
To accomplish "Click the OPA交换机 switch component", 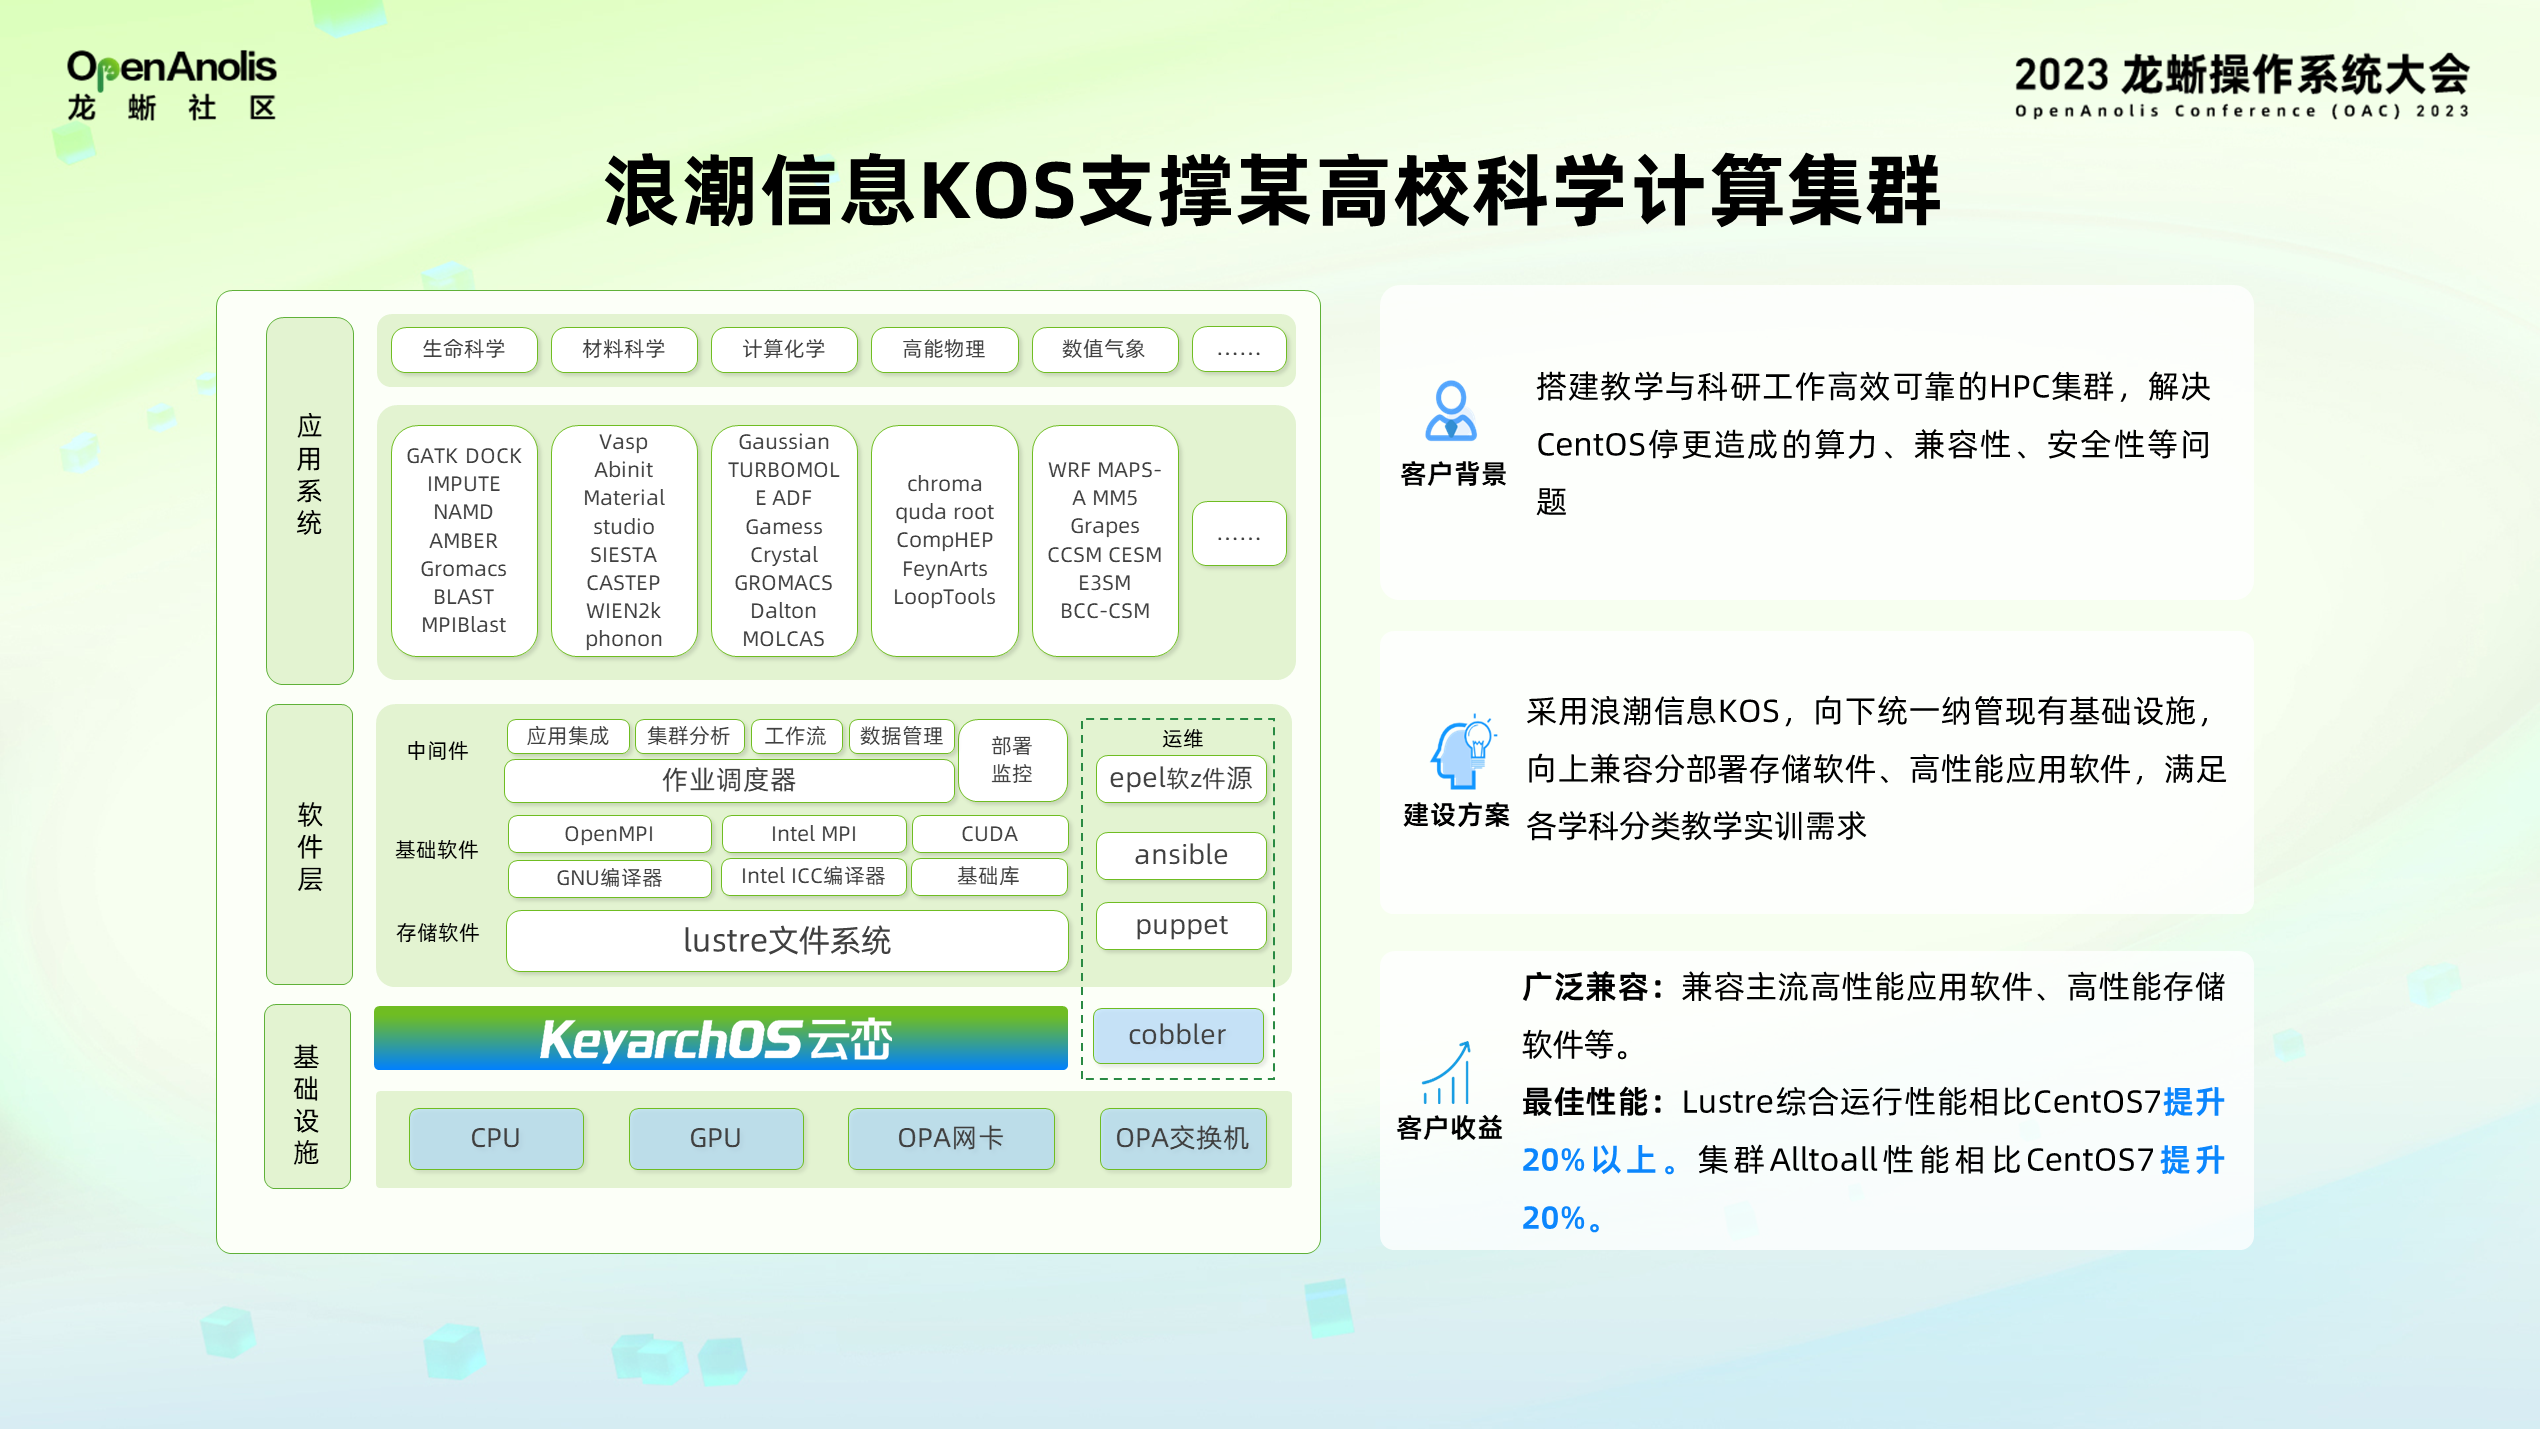I will 1185,1136.
